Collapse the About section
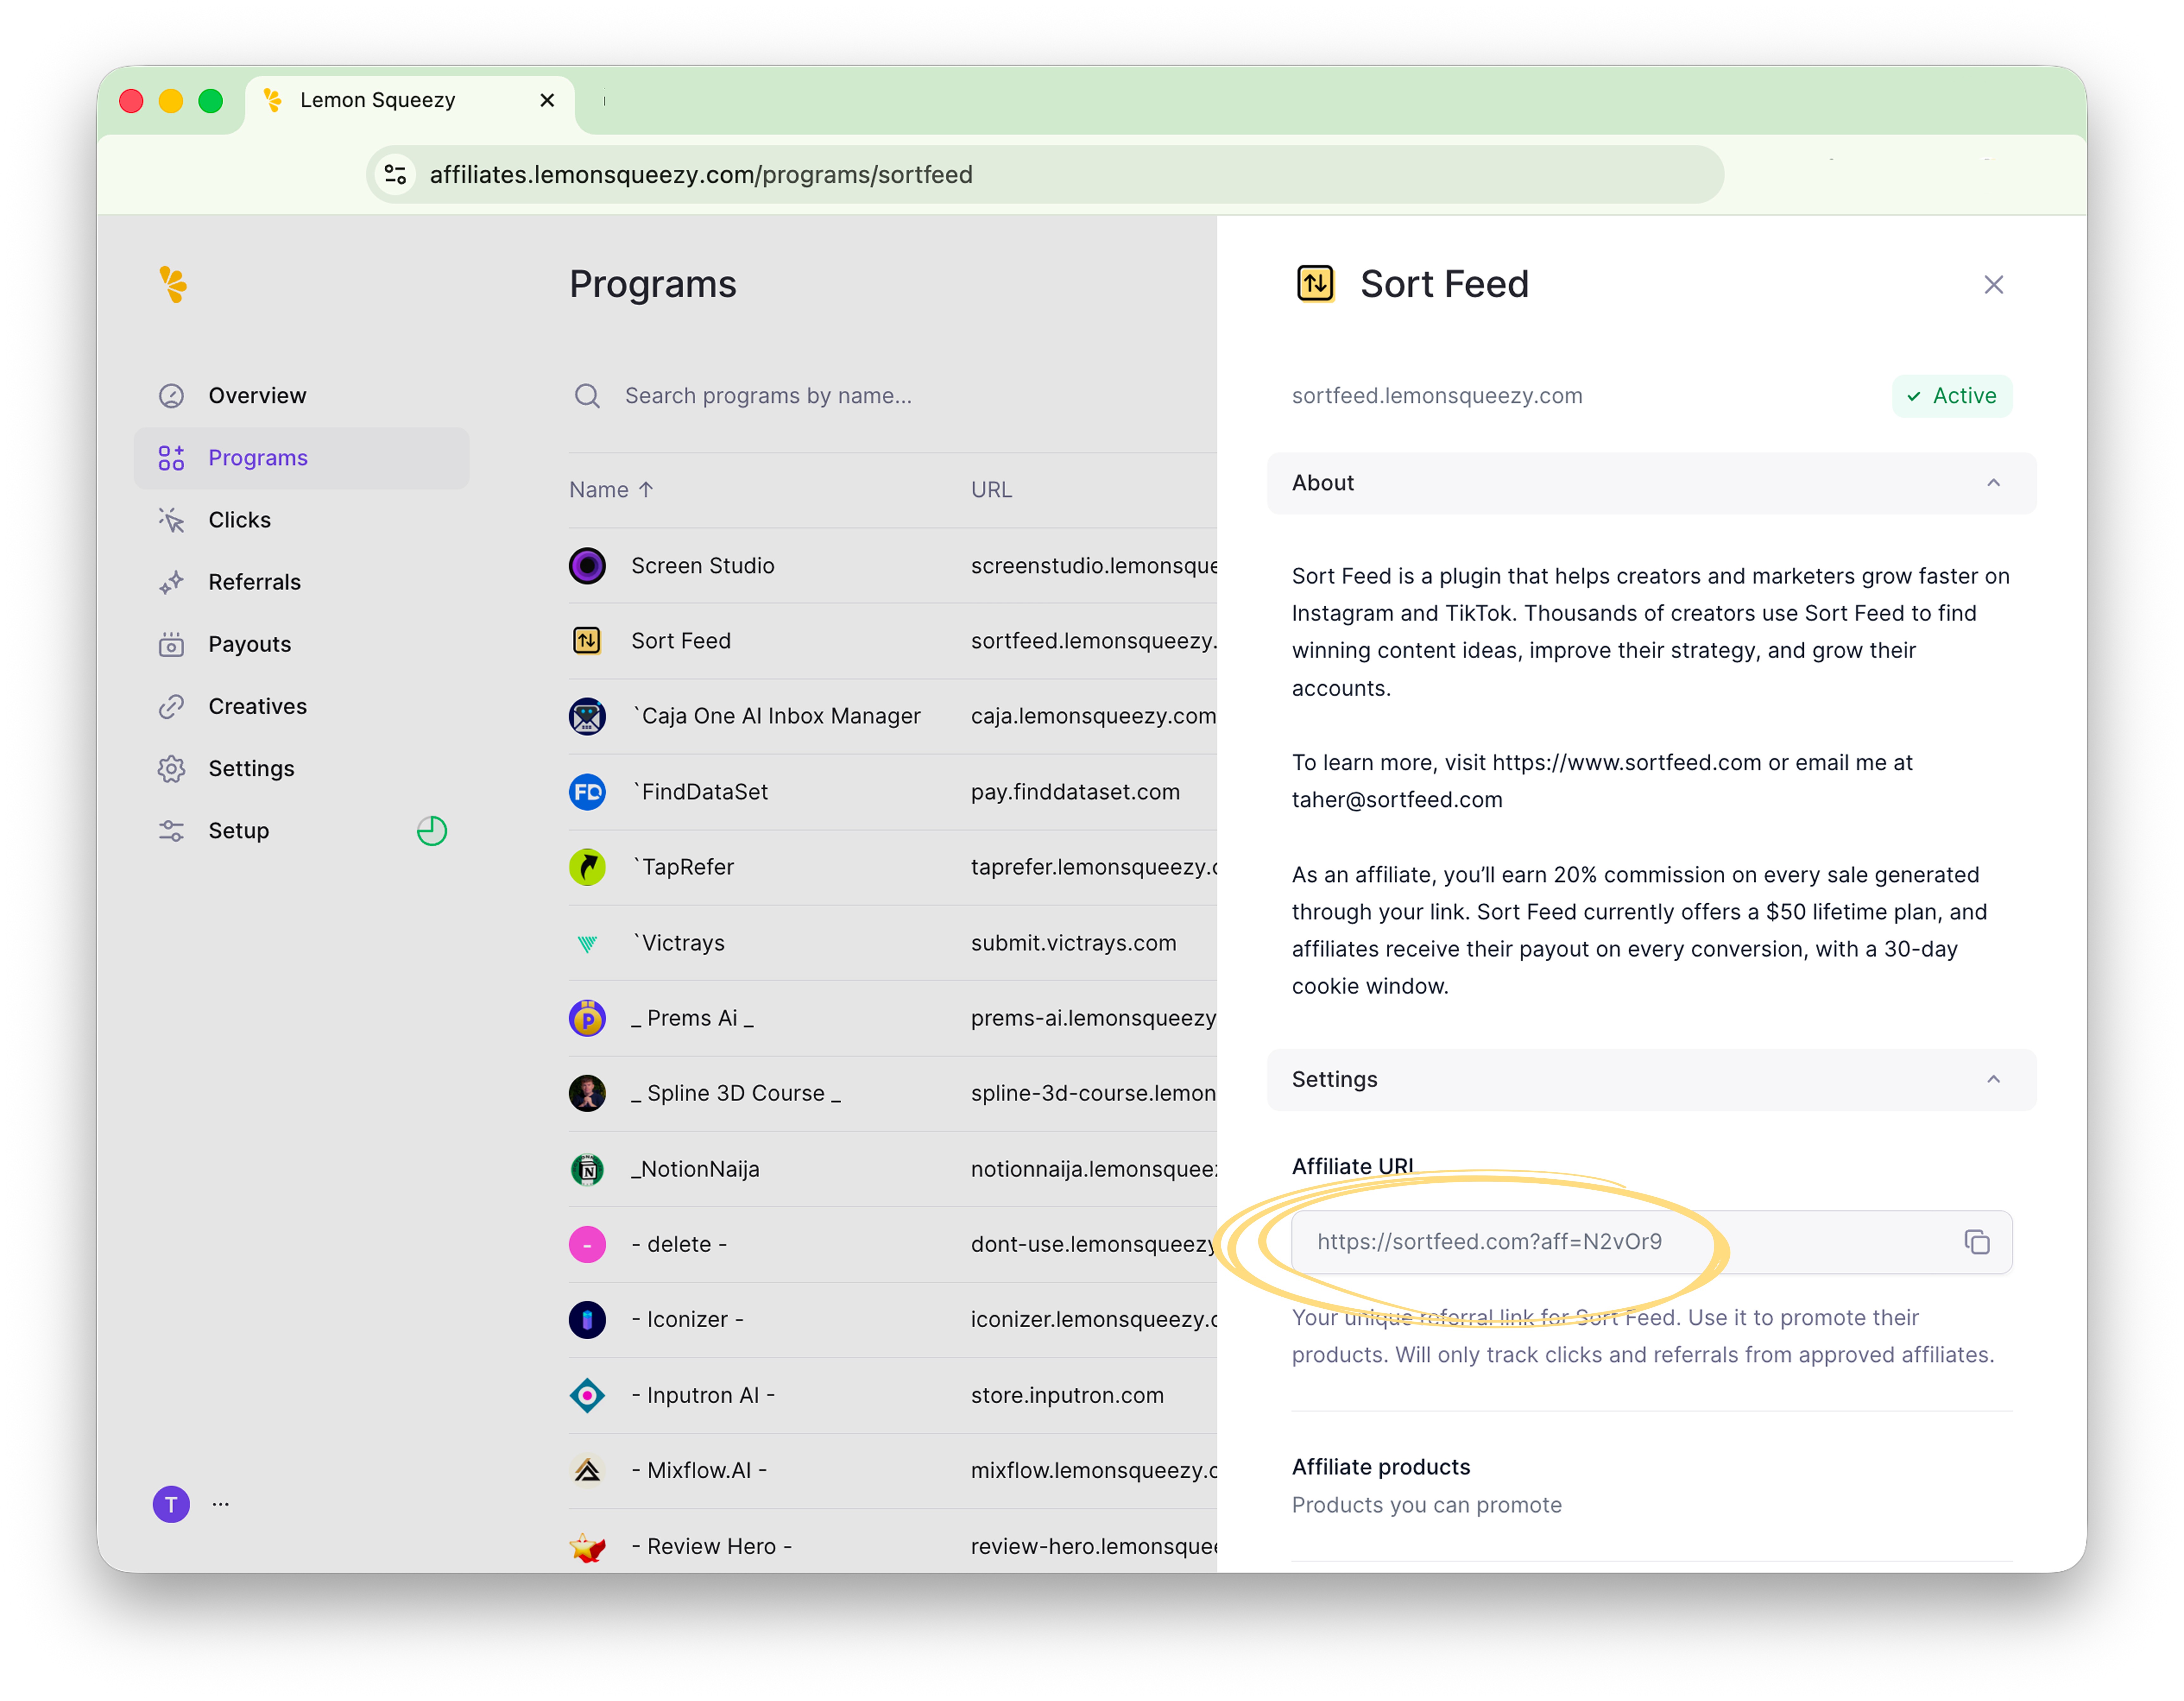2184x1701 pixels. pos(1993,483)
